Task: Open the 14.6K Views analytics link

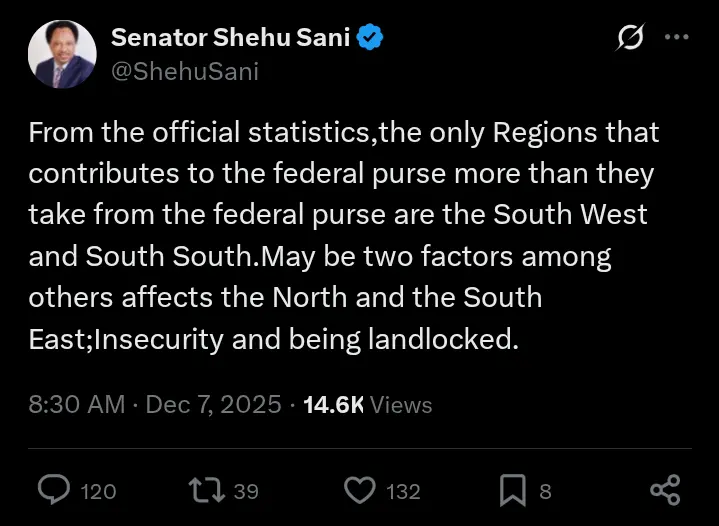Action: coord(368,405)
